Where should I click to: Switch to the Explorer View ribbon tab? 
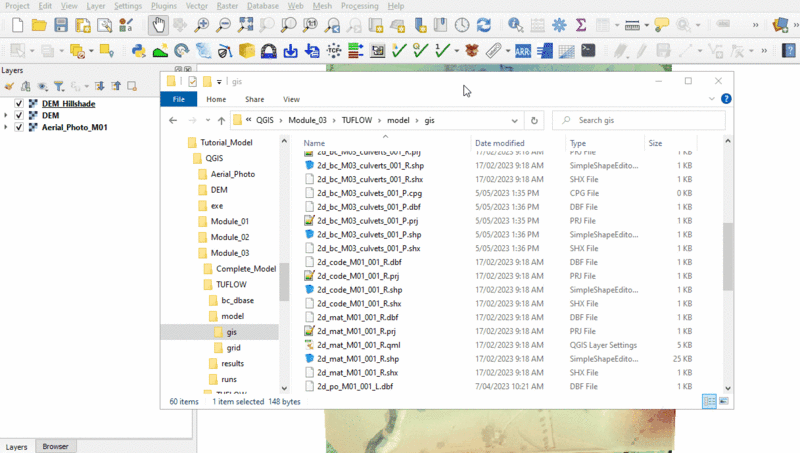point(291,99)
